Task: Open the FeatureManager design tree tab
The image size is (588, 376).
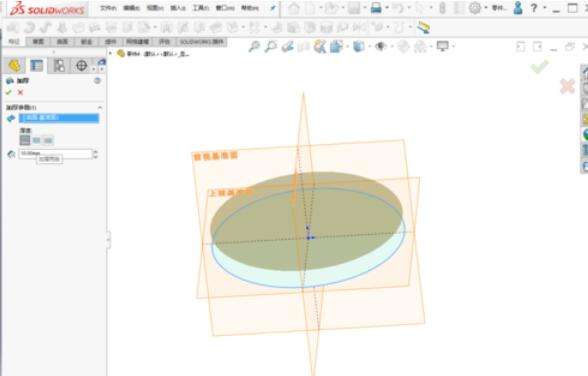Action: coord(15,66)
